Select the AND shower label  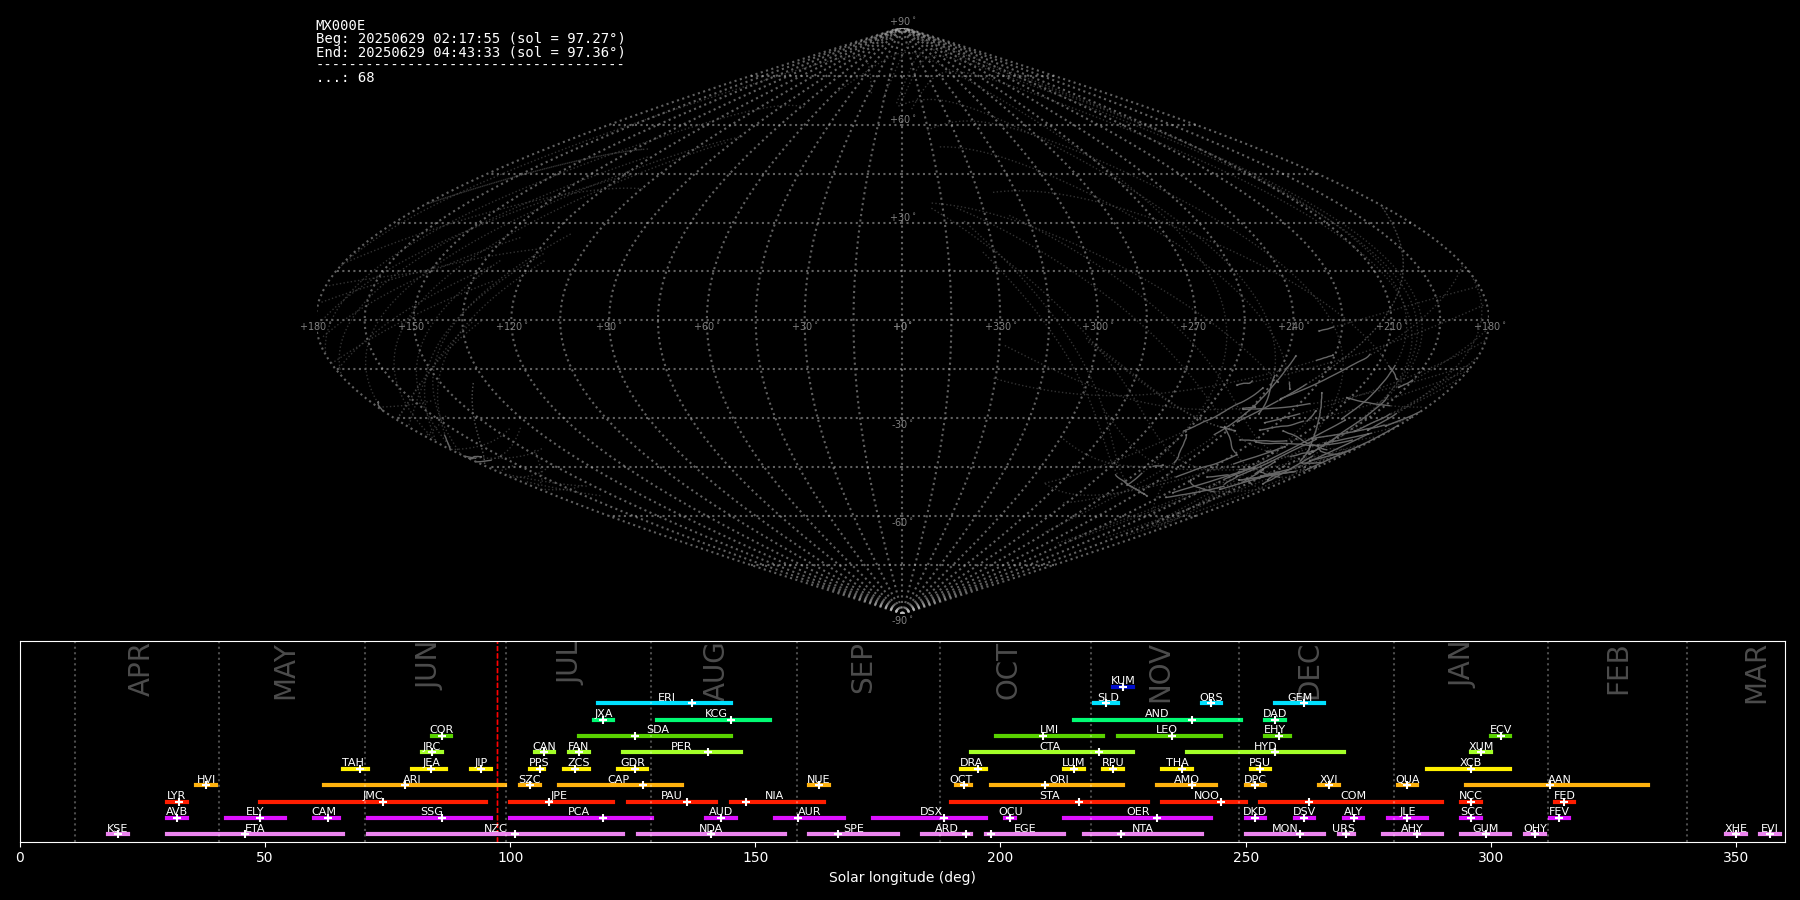(1156, 713)
